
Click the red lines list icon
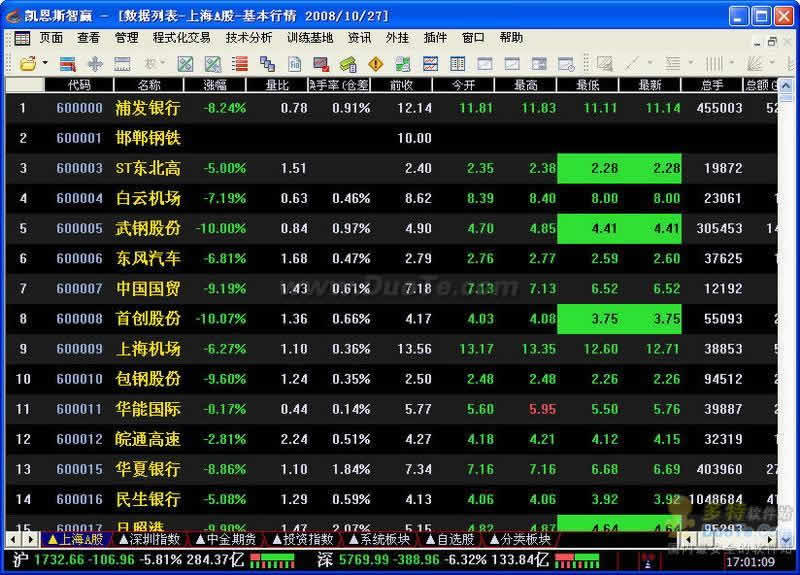239,64
